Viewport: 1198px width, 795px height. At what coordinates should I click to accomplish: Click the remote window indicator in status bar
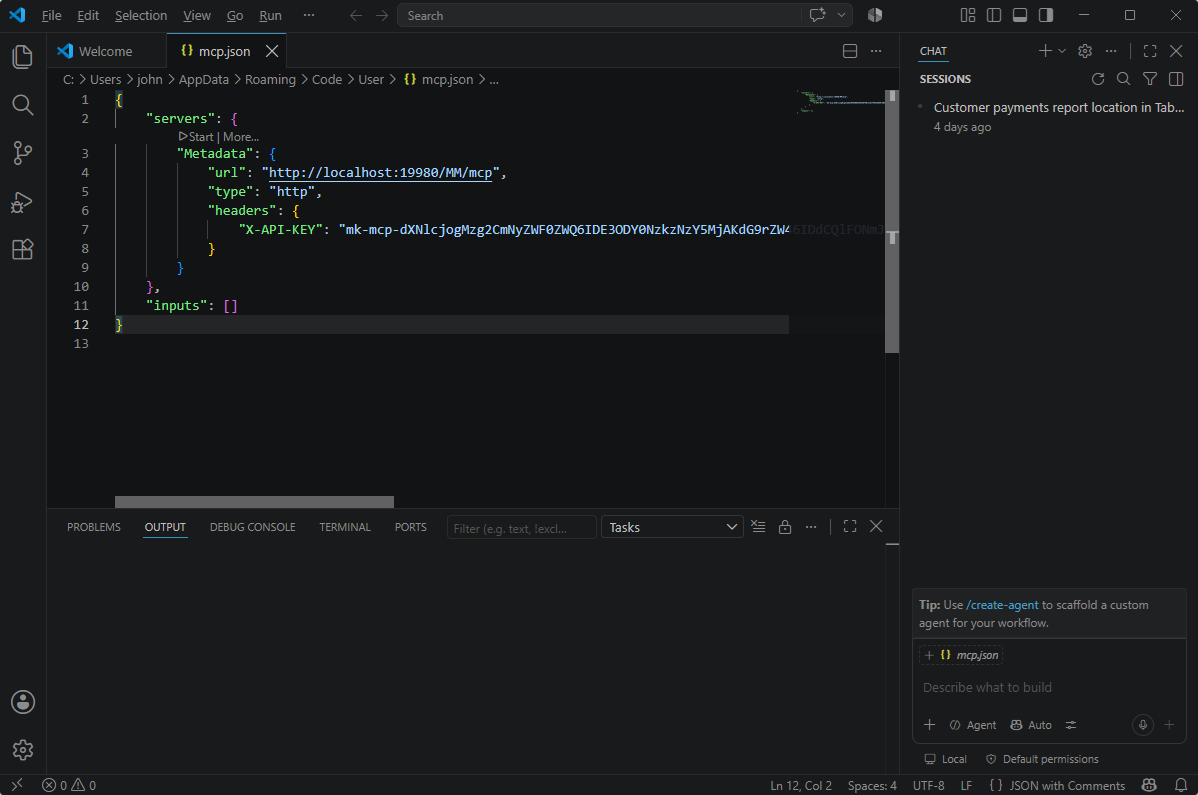[17, 785]
